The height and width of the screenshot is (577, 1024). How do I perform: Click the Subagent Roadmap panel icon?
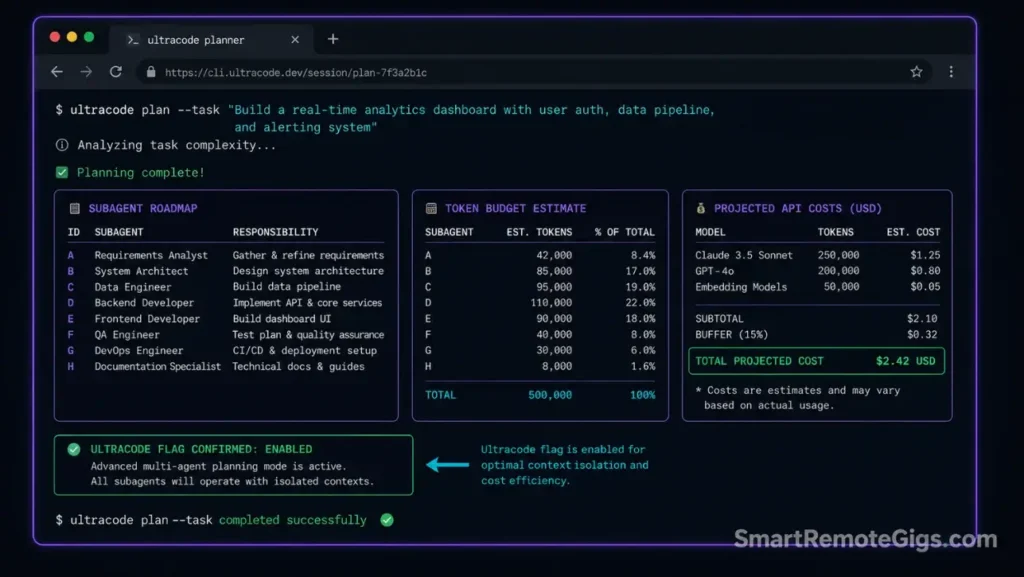click(74, 208)
